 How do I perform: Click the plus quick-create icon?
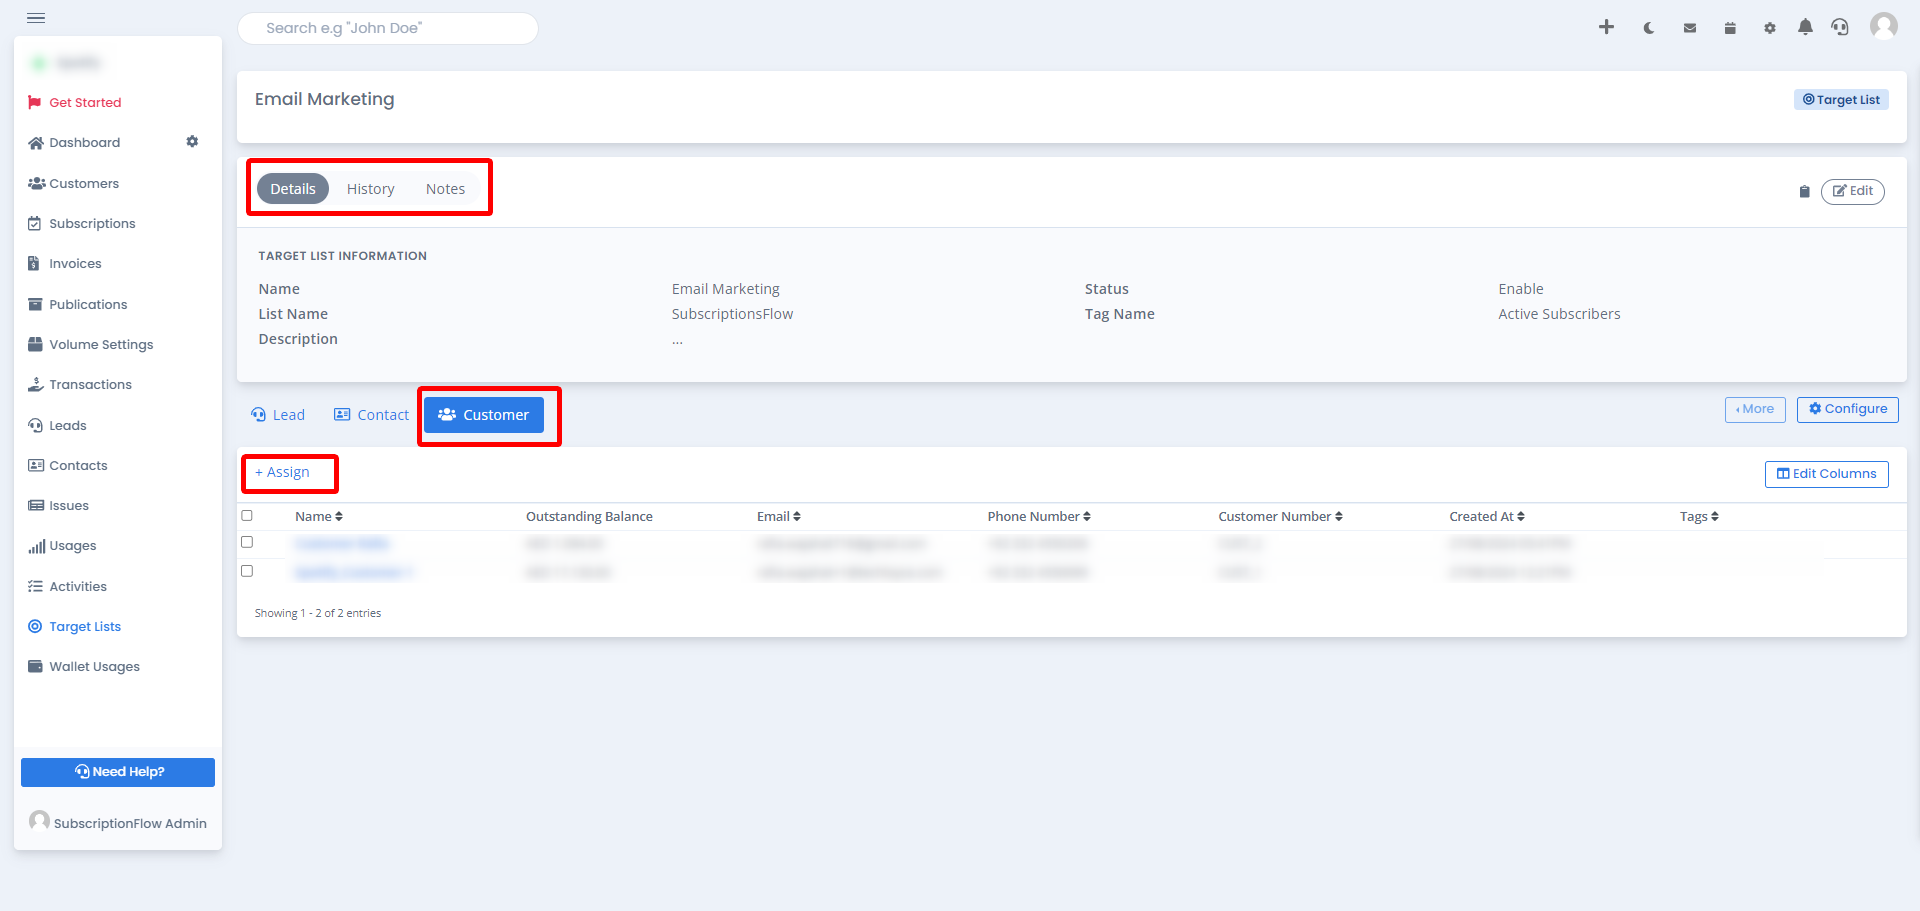pos(1606,27)
